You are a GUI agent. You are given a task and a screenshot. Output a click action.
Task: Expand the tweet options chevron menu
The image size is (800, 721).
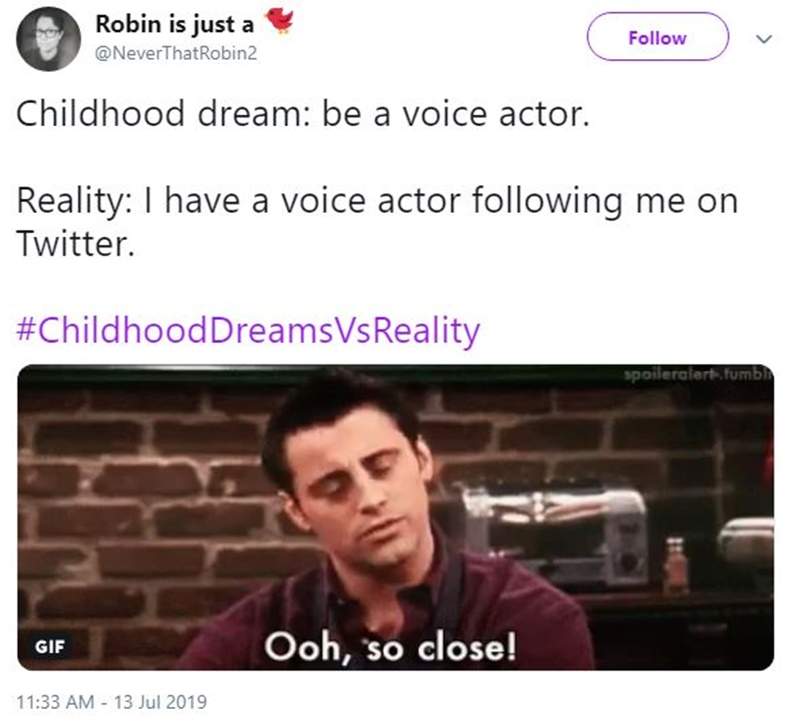coord(767,39)
